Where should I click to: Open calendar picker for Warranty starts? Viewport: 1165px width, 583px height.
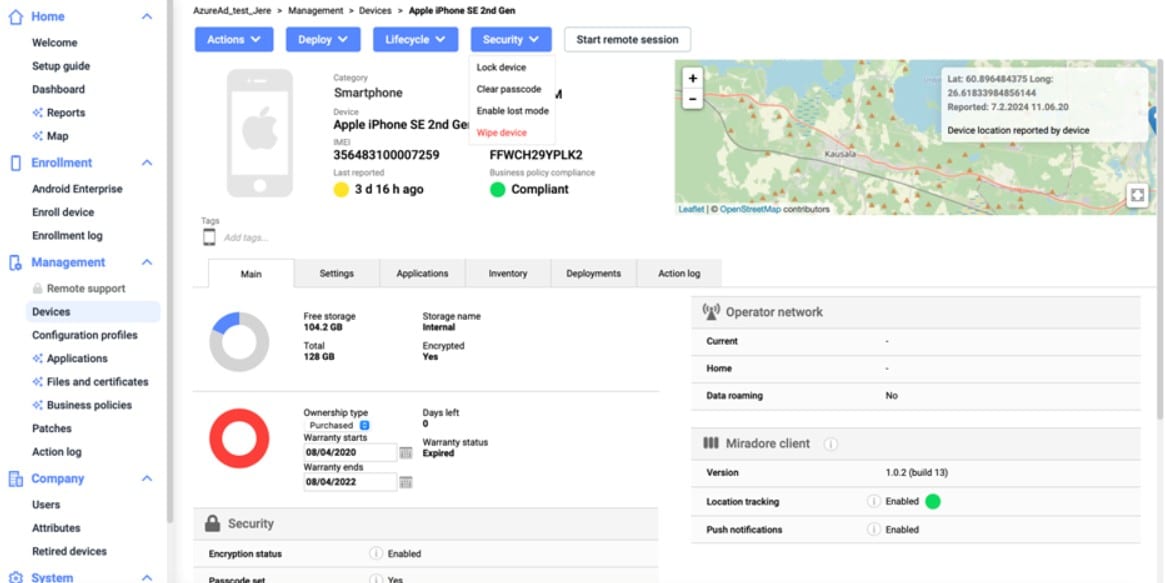pos(406,452)
